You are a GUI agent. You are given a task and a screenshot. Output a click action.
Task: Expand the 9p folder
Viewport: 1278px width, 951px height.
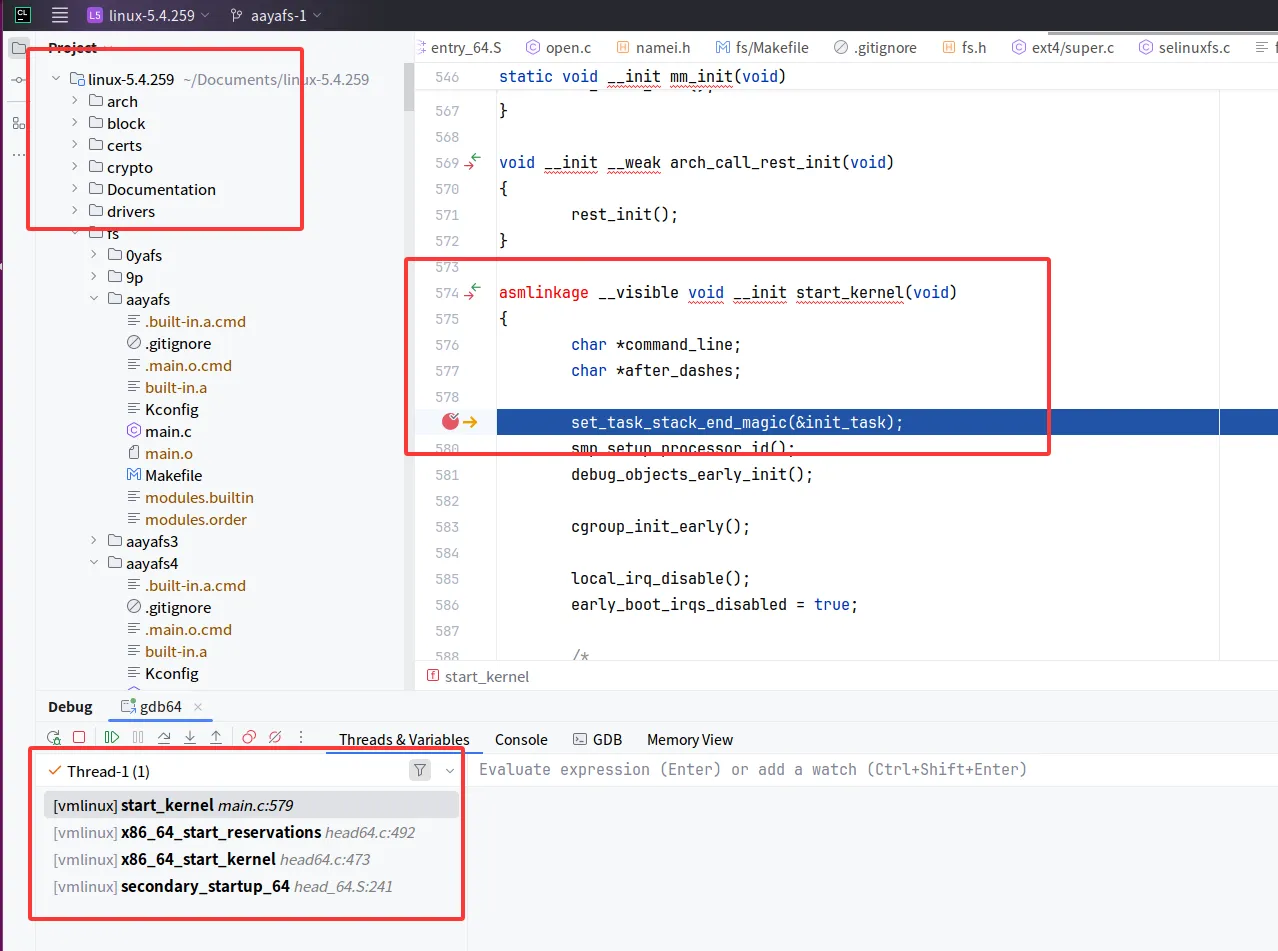pos(94,277)
